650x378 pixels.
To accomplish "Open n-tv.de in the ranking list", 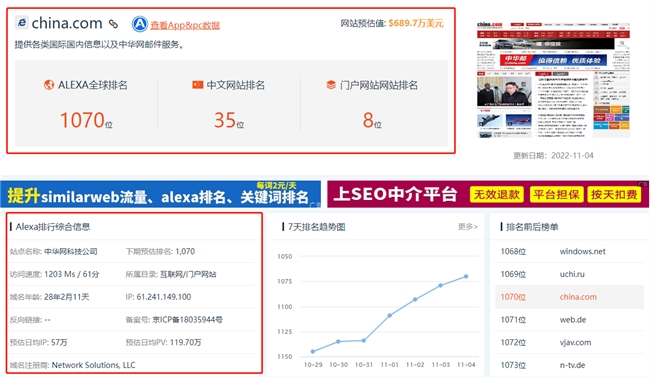I will 572,365.
